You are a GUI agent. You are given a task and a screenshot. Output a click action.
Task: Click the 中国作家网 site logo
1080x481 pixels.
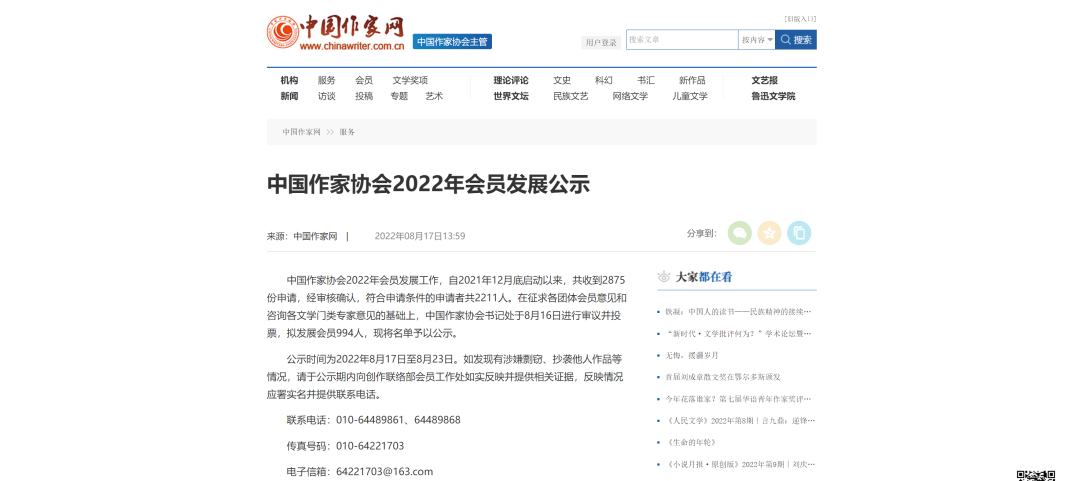pos(336,33)
